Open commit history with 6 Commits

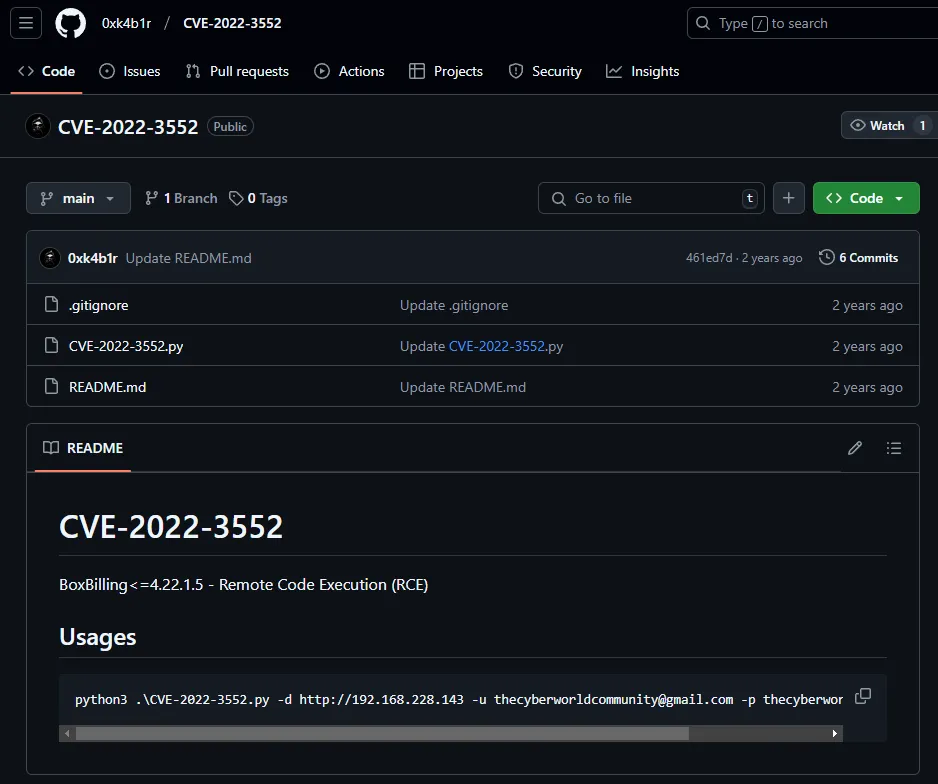click(858, 258)
